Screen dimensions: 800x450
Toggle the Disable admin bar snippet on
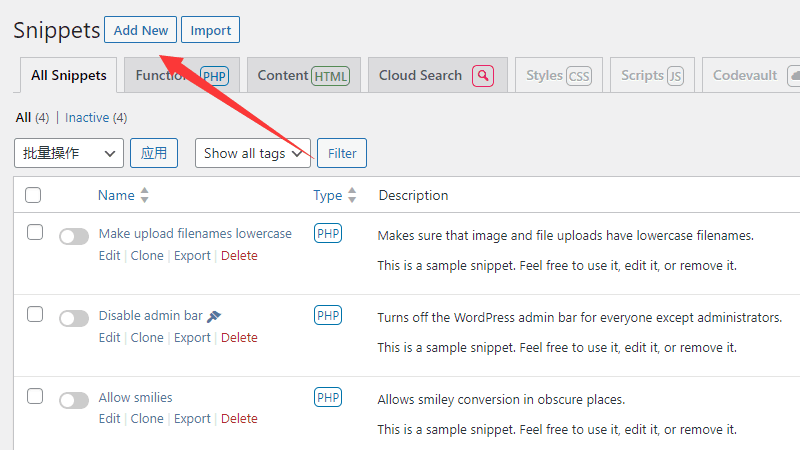click(x=74, y=318)
